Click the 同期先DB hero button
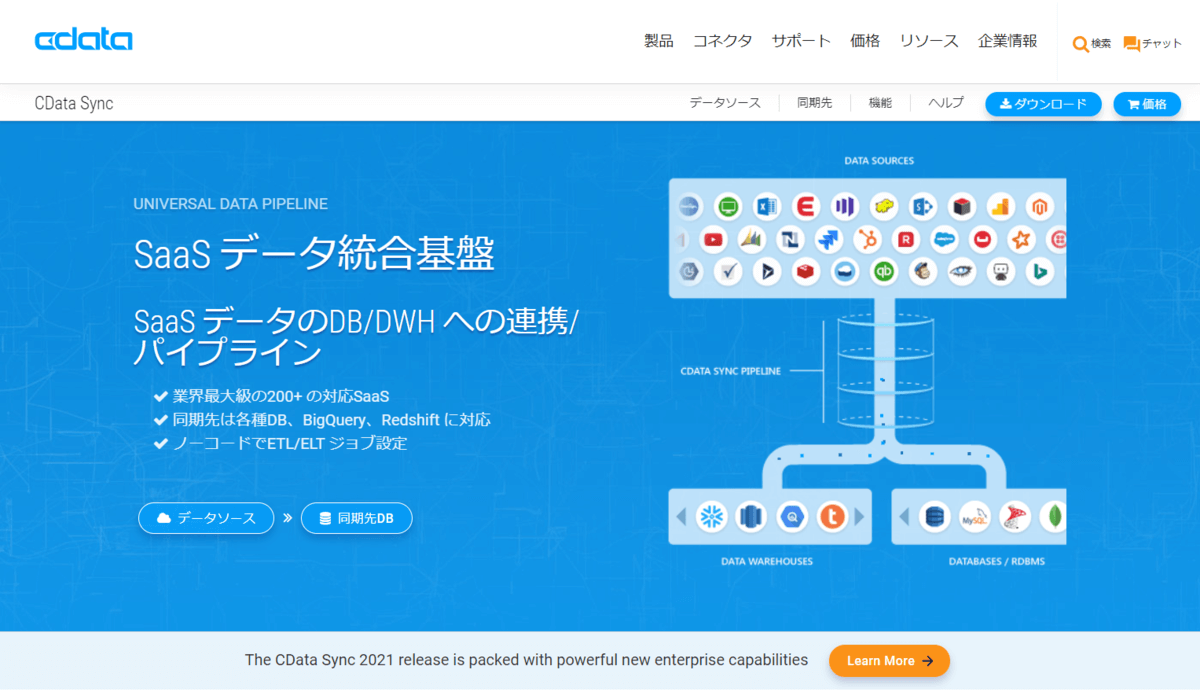 [356, 518]
